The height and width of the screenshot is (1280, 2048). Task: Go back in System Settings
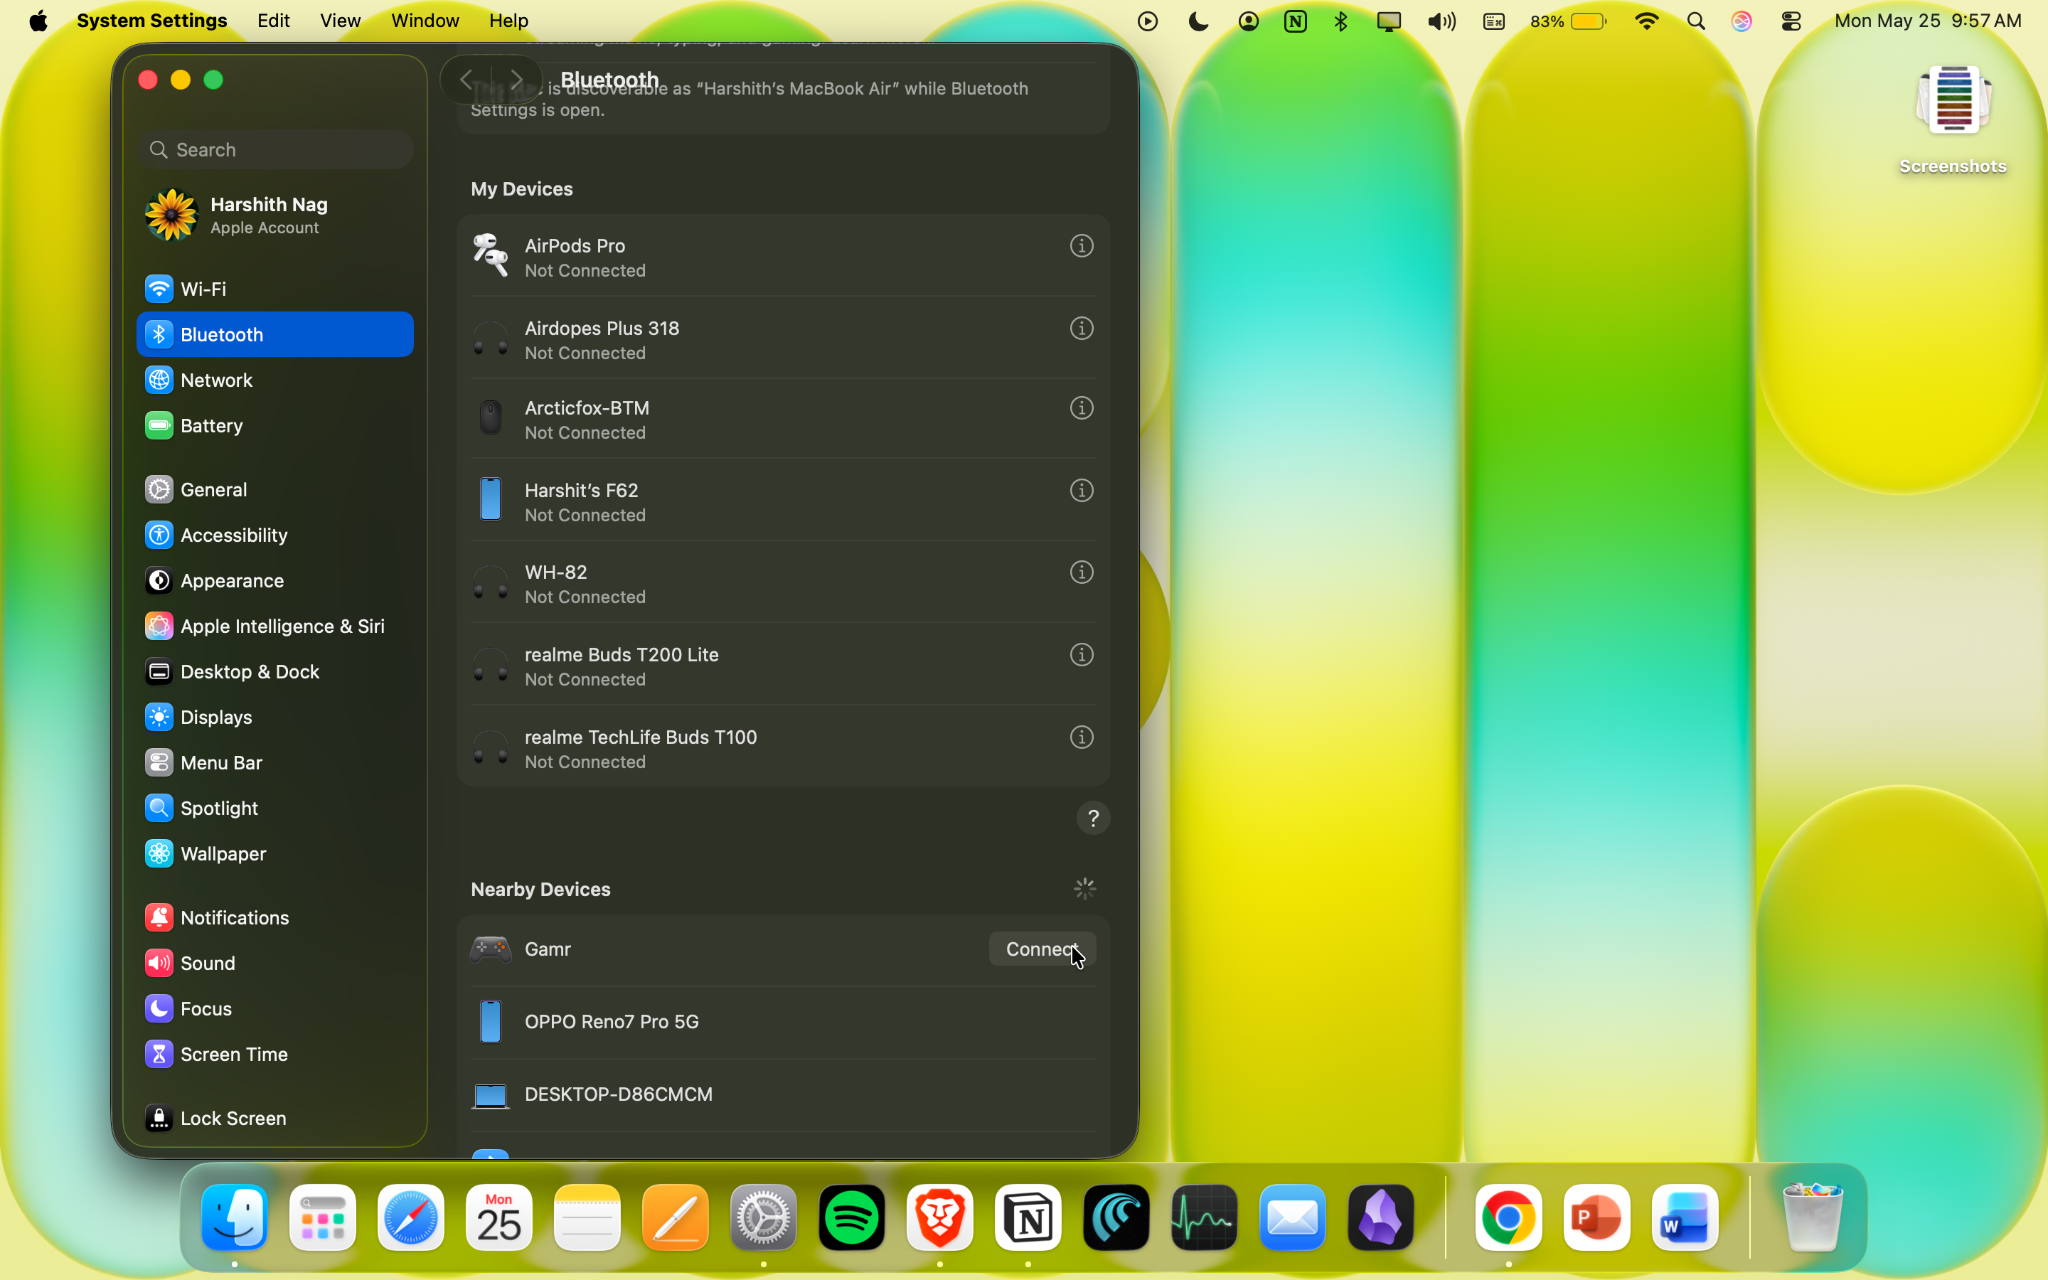(x=467, y=79)
